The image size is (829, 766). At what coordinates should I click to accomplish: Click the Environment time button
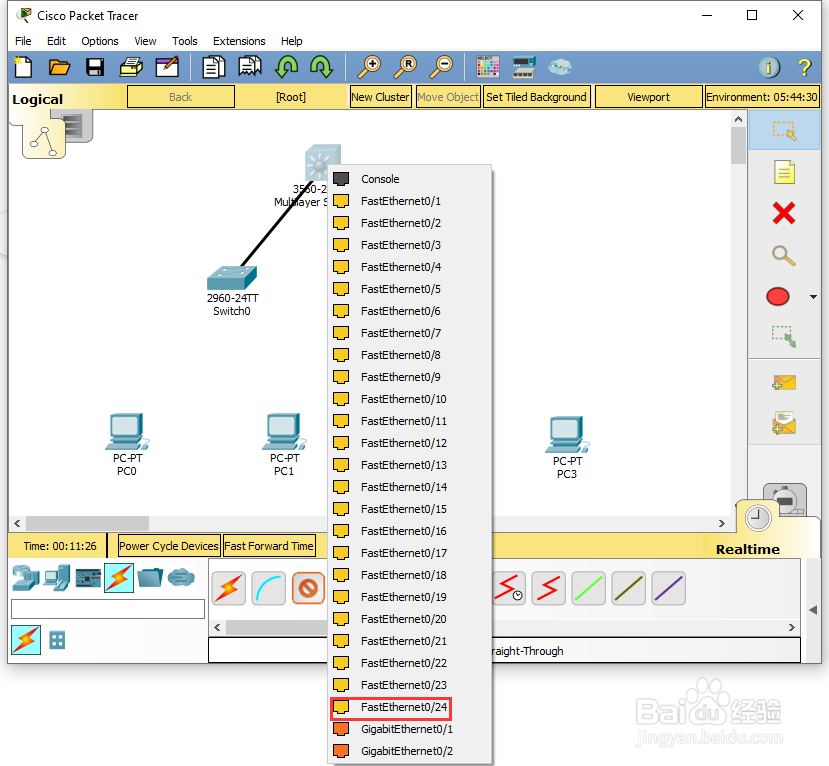pyautogui.click(x=762, y=97)
